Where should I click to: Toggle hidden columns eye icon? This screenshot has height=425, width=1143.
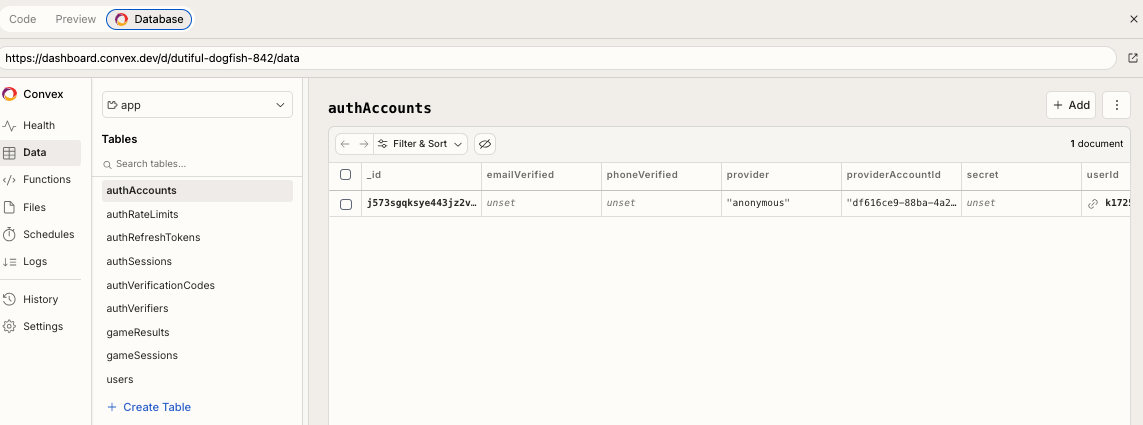(485, 144)
